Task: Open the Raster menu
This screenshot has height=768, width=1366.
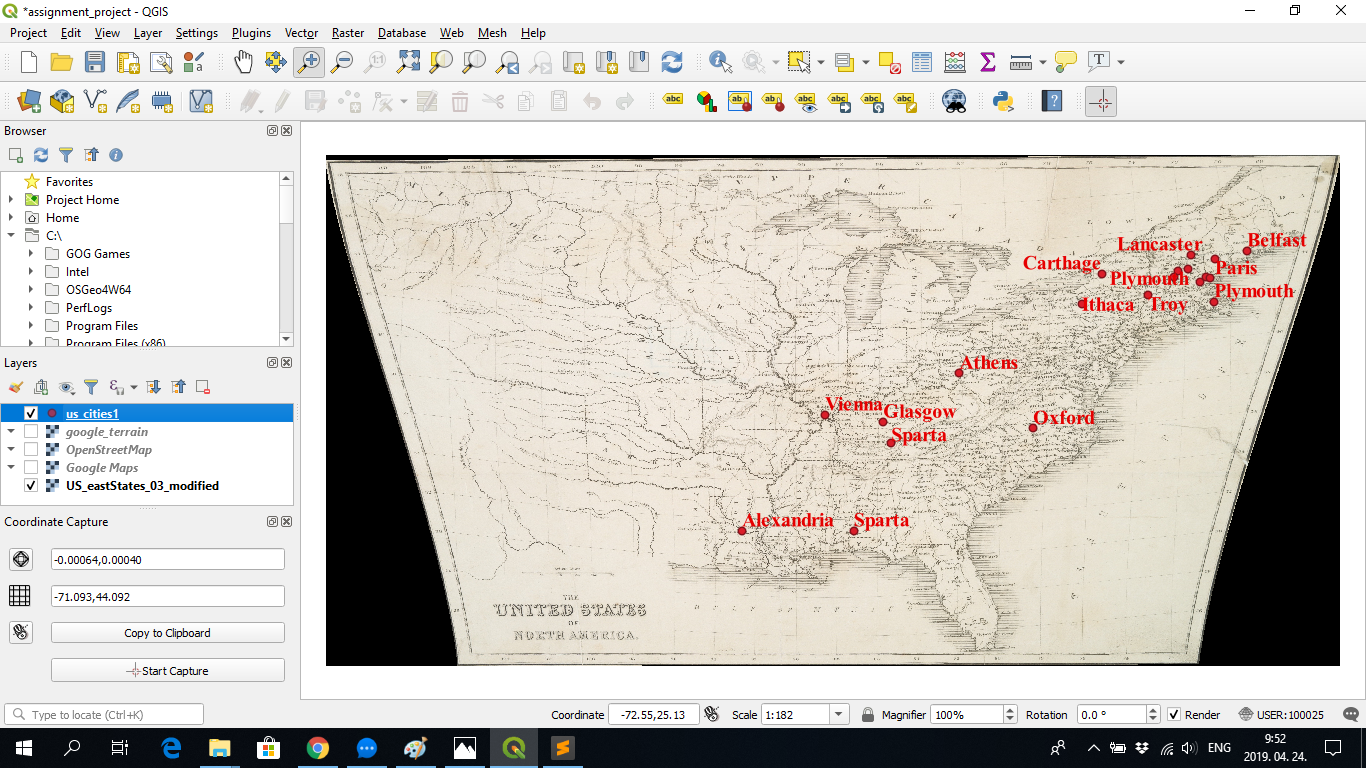Action: pos(348,33)
